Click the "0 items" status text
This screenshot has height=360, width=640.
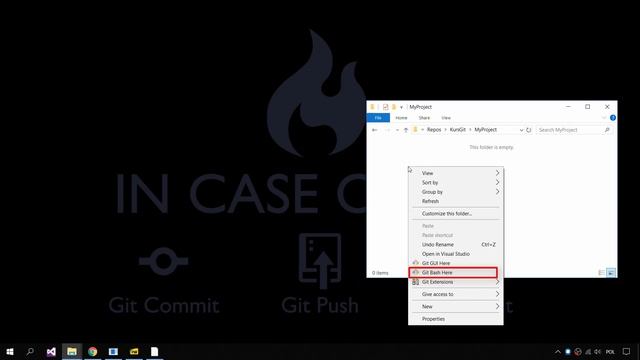coord(380,273)
